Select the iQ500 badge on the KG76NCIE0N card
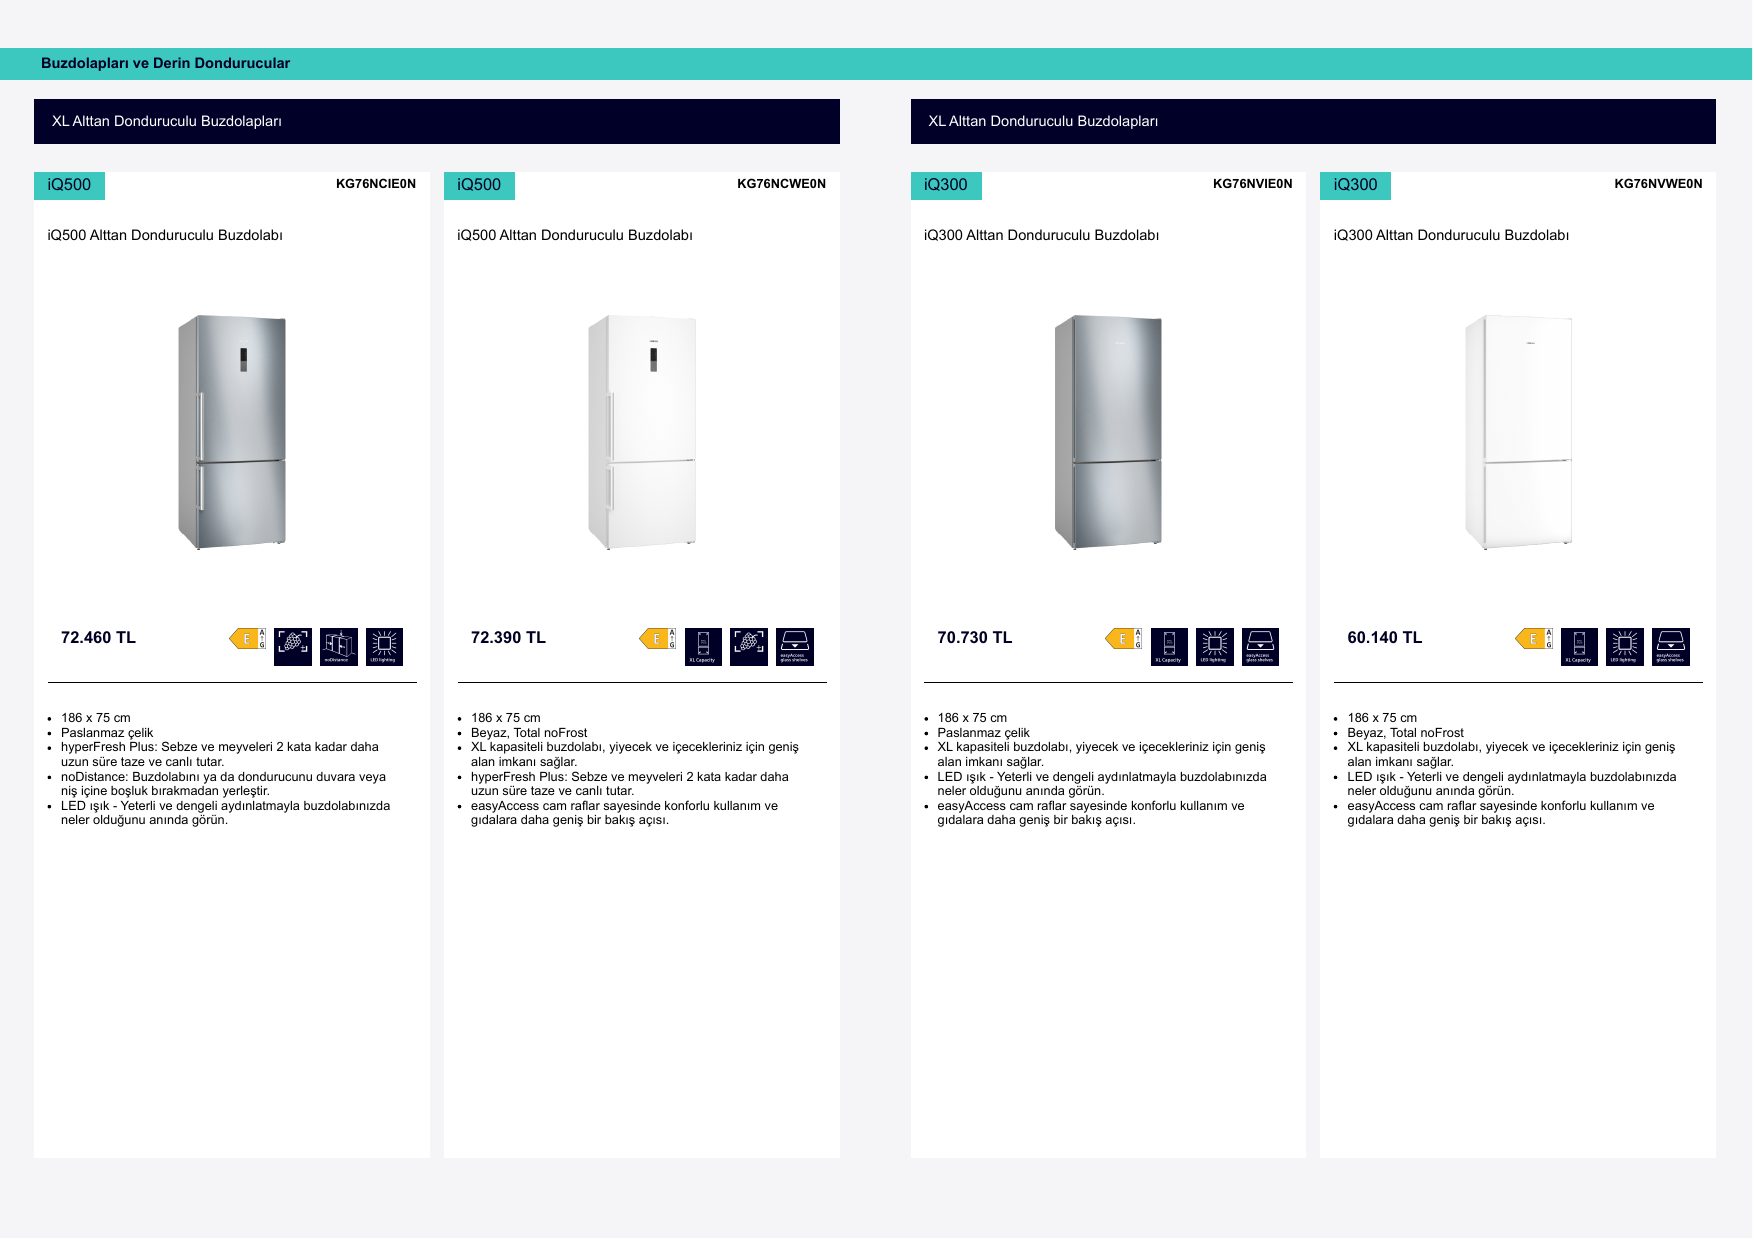Screen dimensions: 1754x1240 (69, 185)
